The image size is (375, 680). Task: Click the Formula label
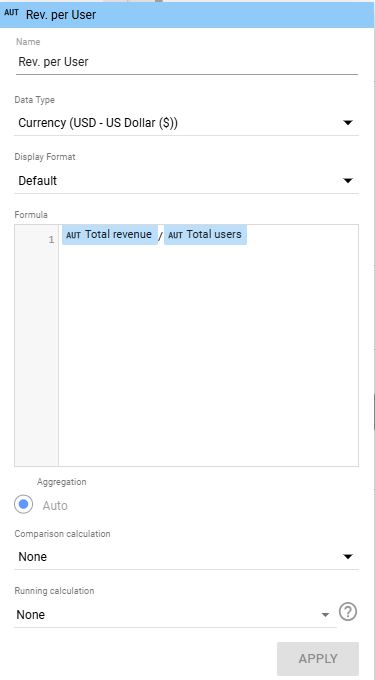[x=31, y=215]
